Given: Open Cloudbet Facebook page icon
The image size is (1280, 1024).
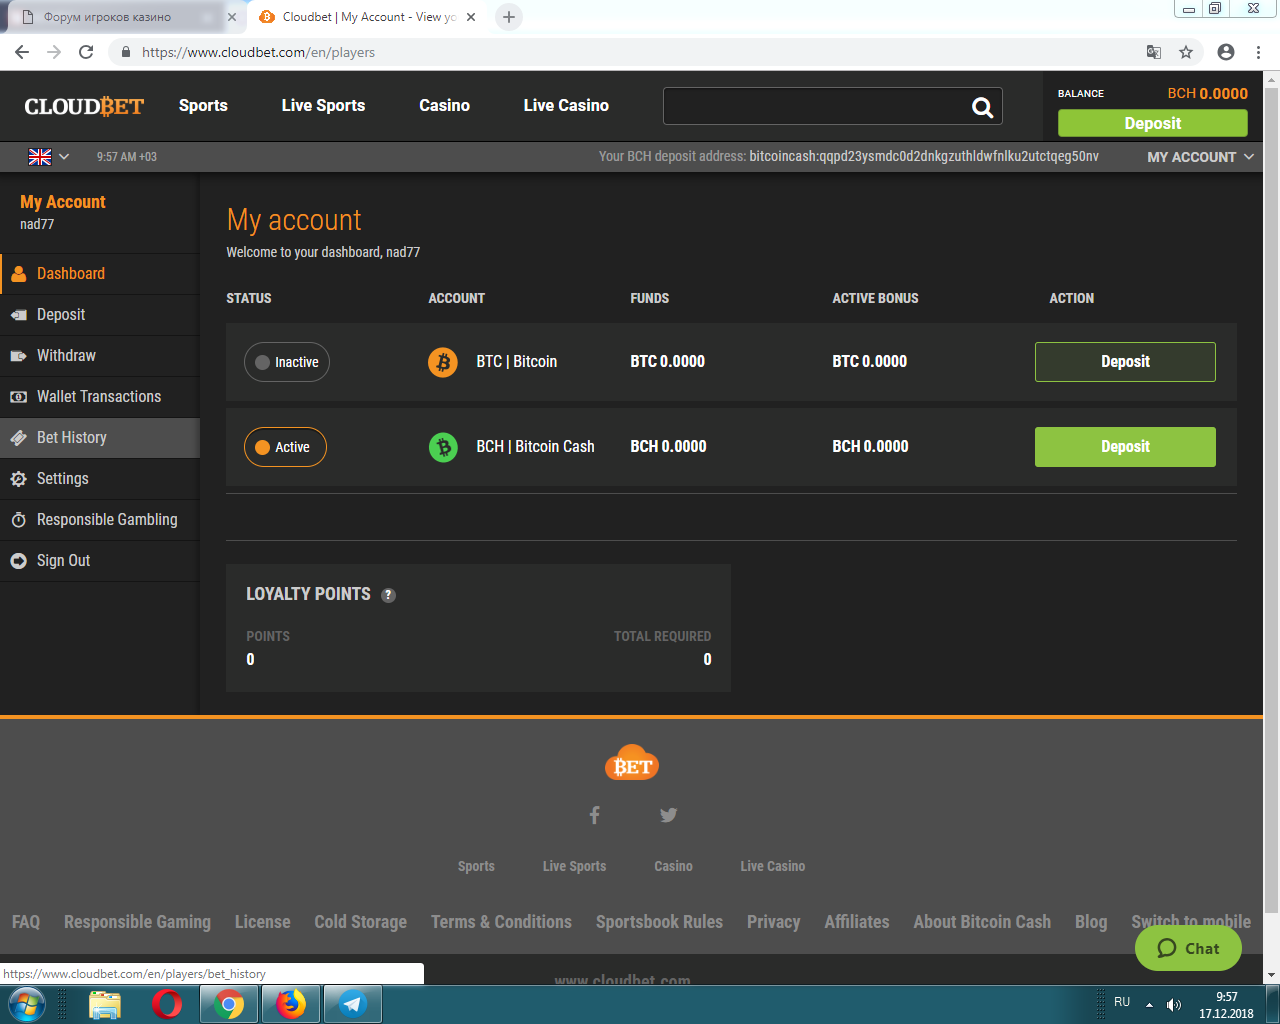Looking at the screenshot, I should coord(594,815).
